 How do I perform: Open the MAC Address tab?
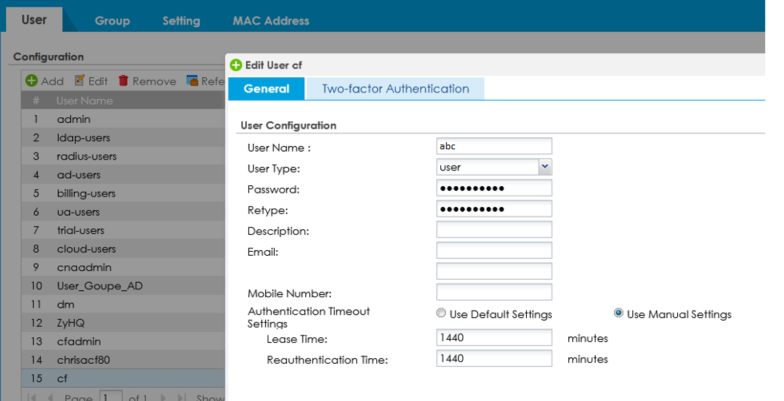click(270, 20)
